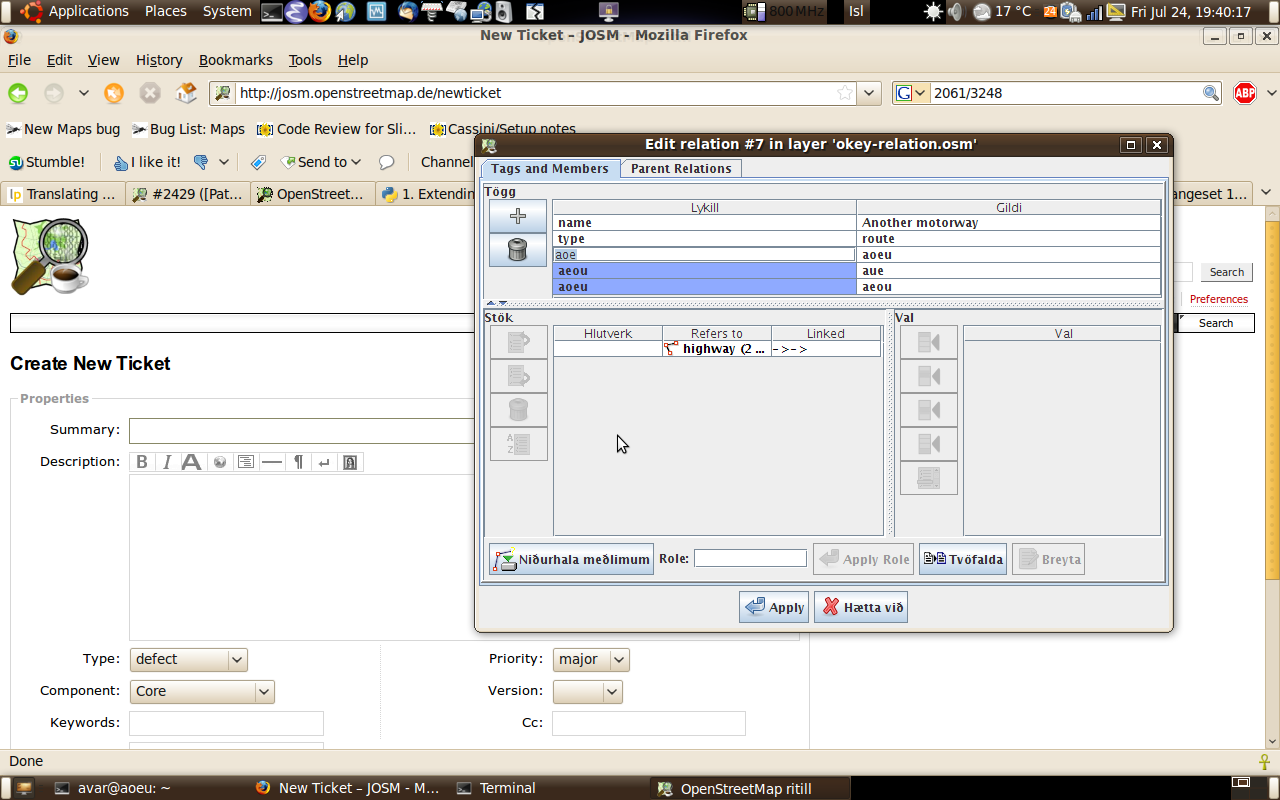Image resolution: width=1280 pixels, height=800 pixels.
Task: Click the Tvöfalda button
Action: (x=962, y=559)
